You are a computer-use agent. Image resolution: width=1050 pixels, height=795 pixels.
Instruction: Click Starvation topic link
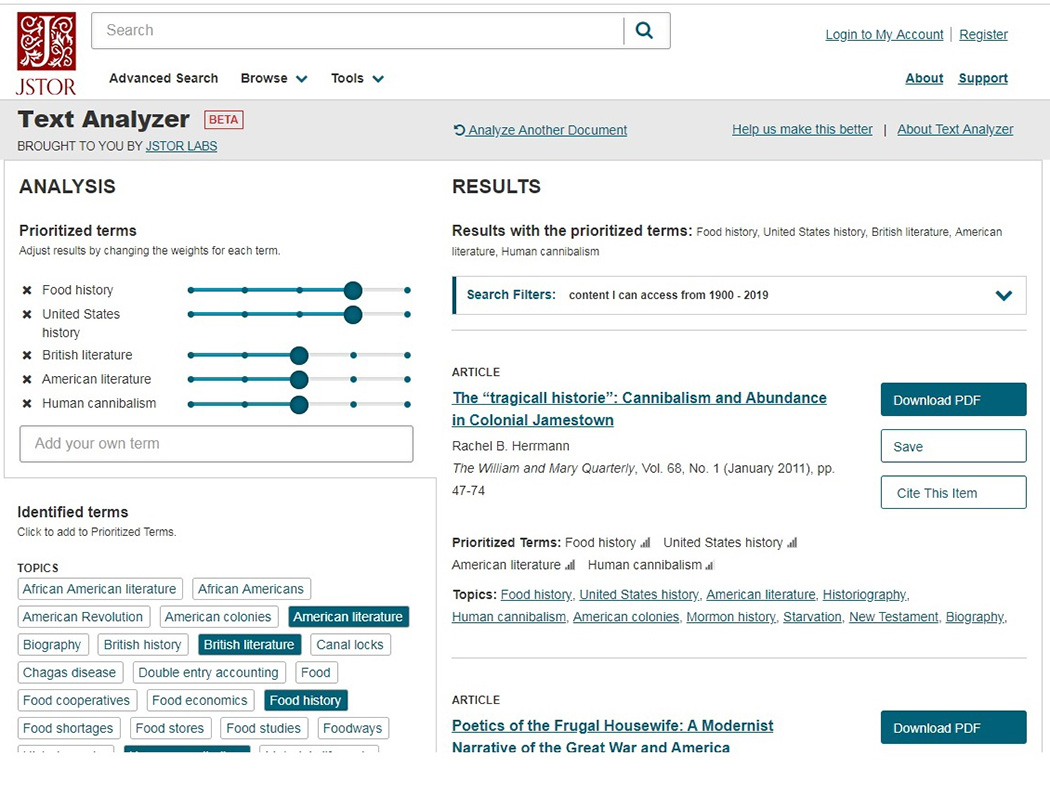point(812,617)
